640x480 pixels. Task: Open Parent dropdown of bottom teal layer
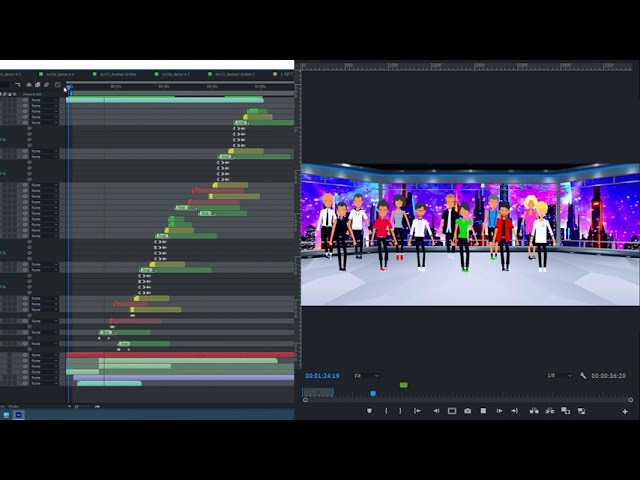coord(44,383)
